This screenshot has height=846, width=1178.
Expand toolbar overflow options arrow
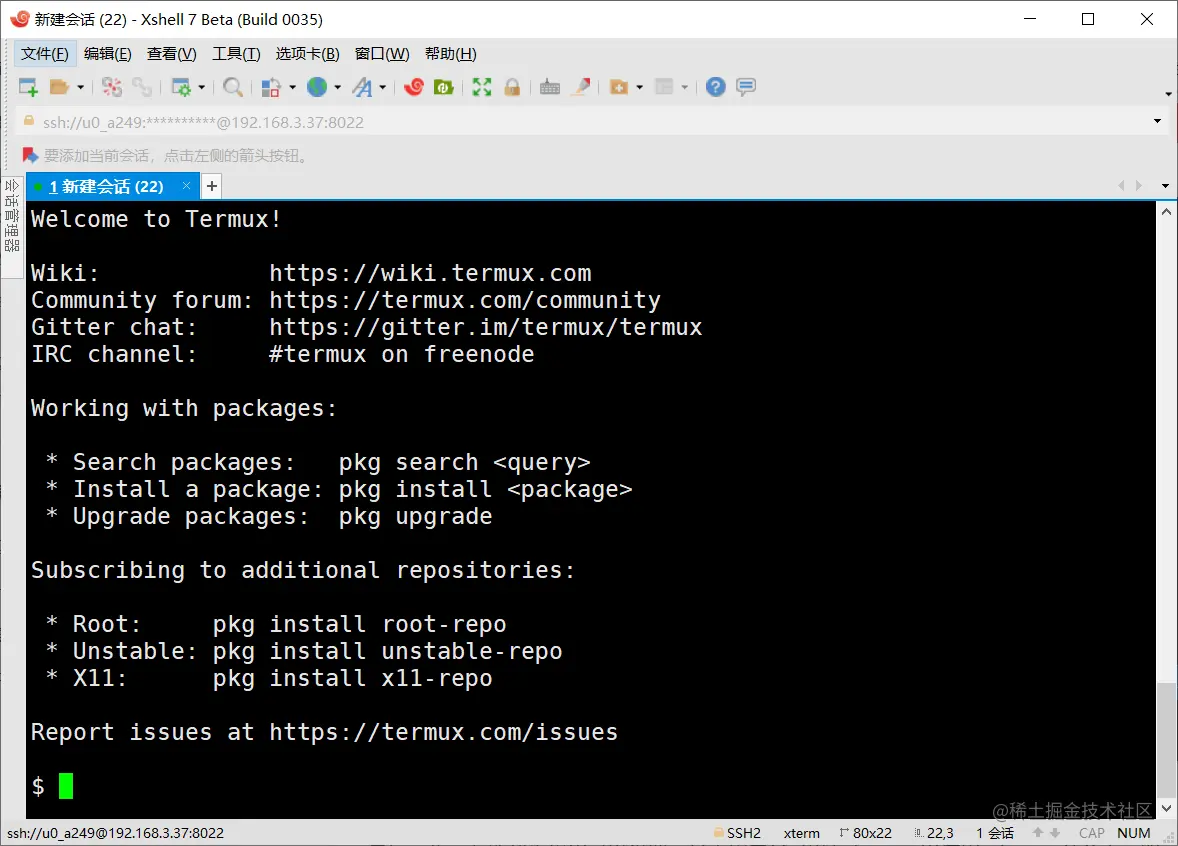click(x=1168, y=94)
